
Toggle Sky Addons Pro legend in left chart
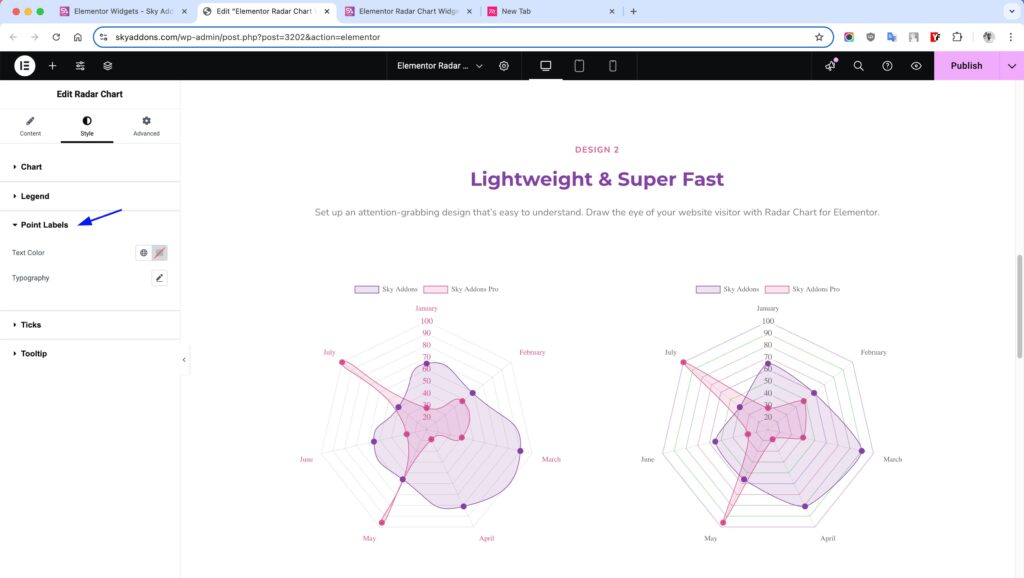click(x=461, y=289)
